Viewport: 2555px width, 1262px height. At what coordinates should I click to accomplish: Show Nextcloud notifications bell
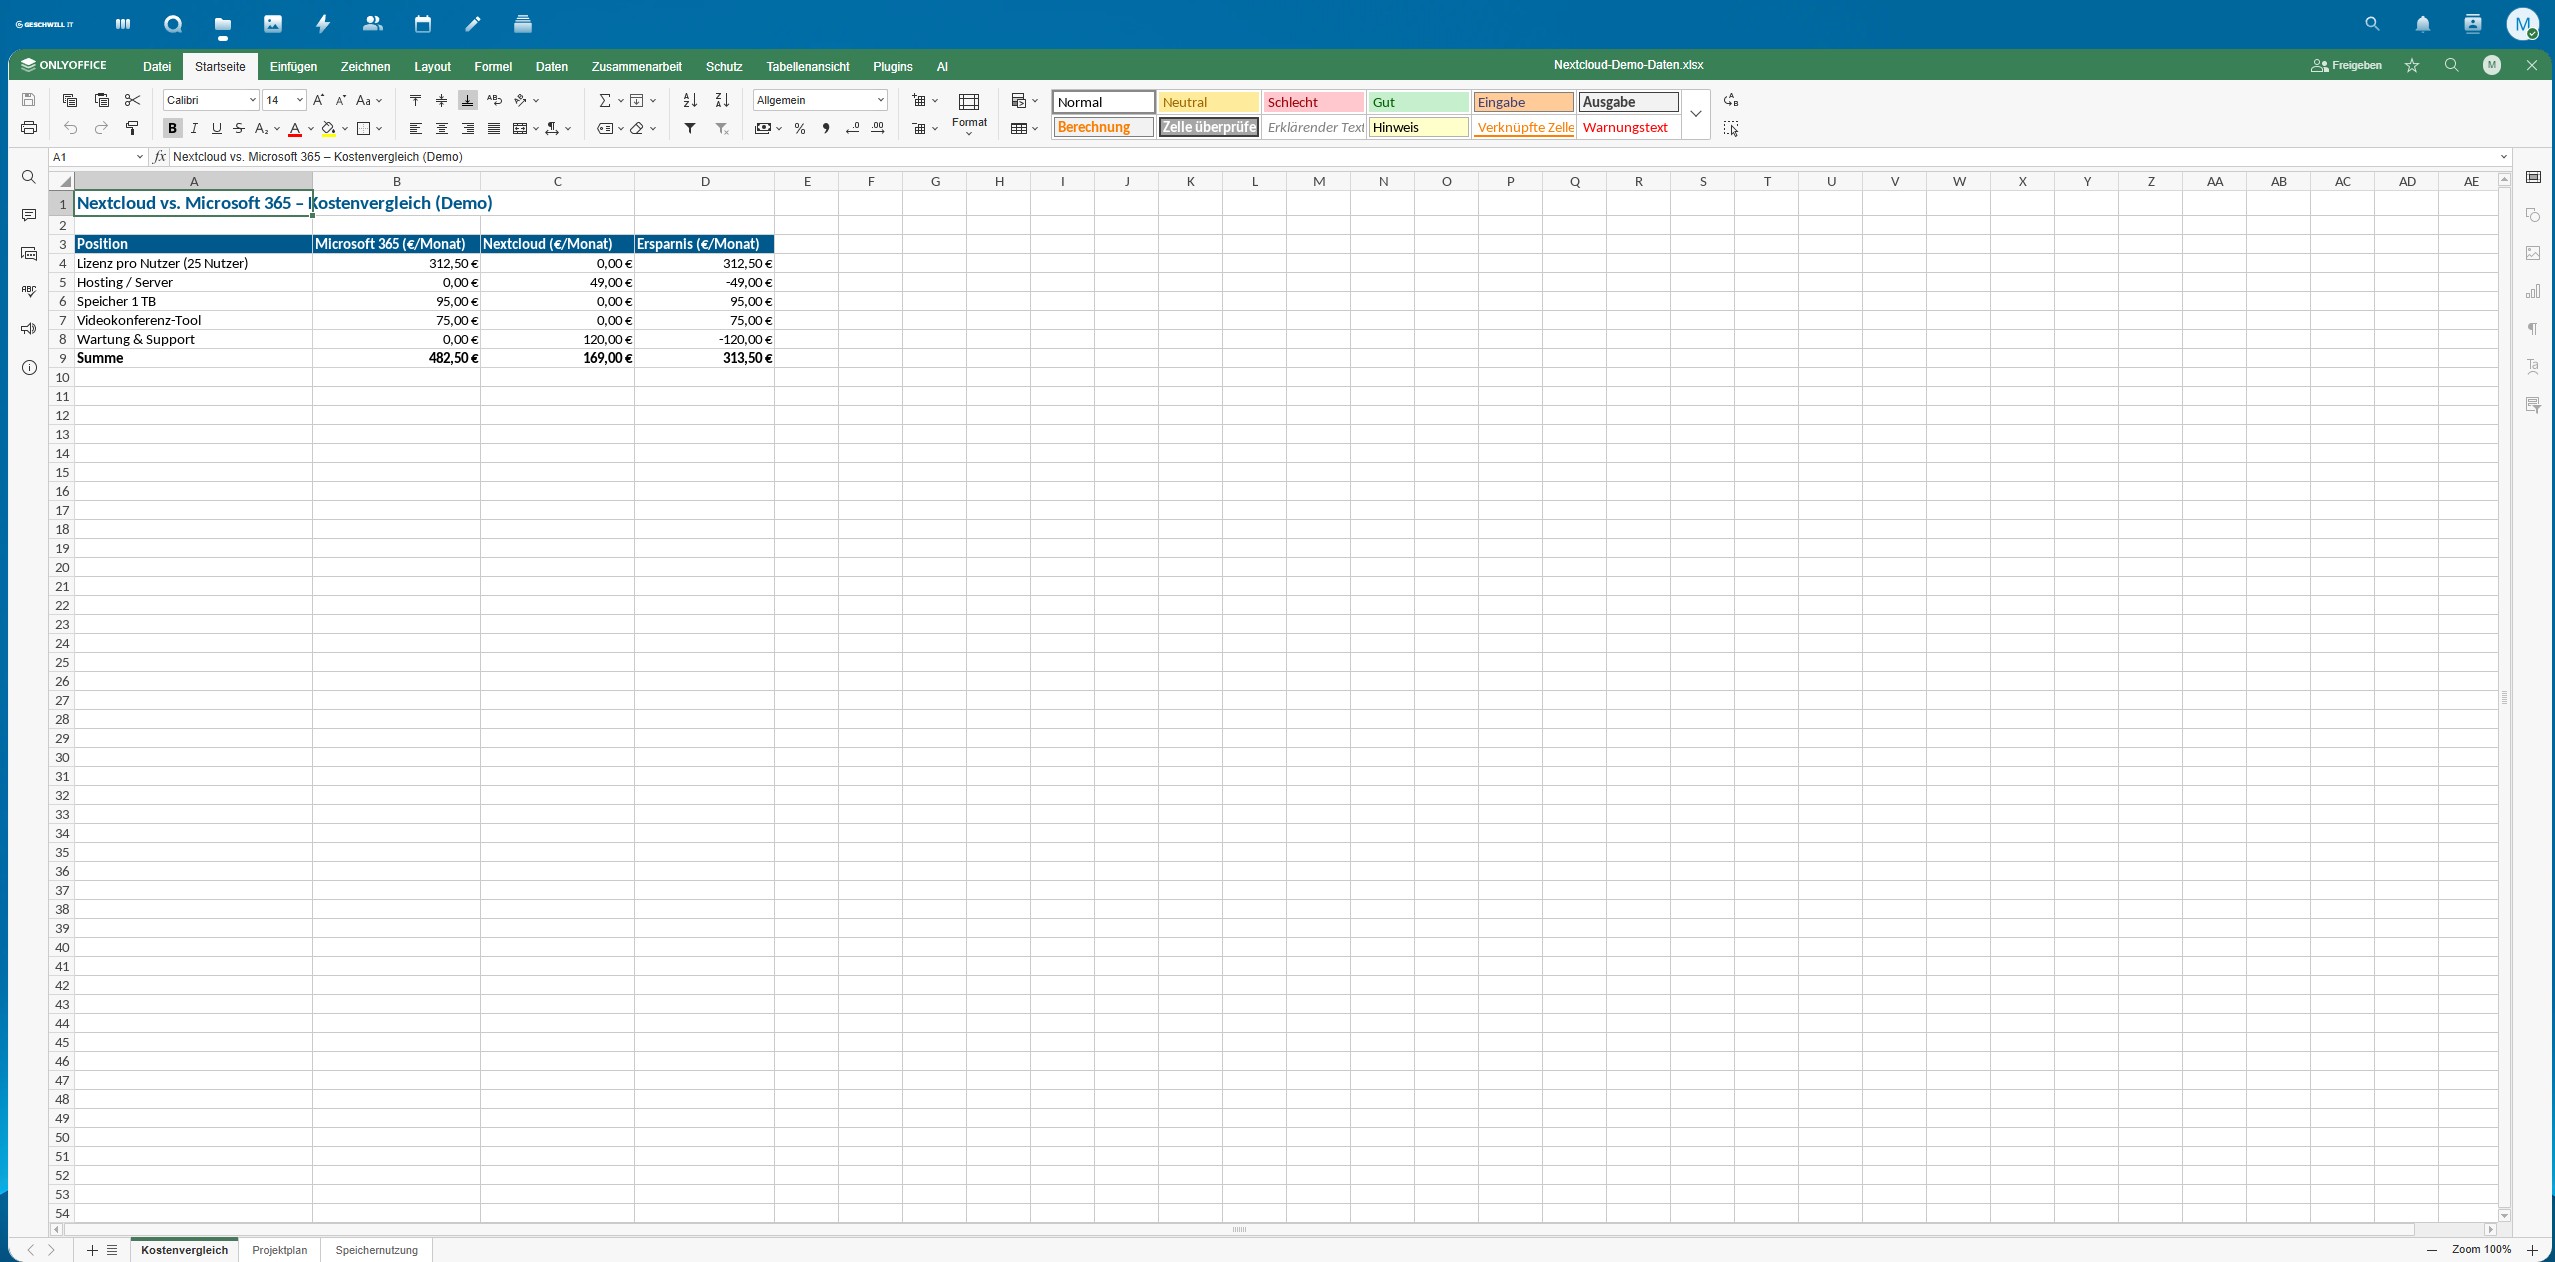(x=2423, y=24)
